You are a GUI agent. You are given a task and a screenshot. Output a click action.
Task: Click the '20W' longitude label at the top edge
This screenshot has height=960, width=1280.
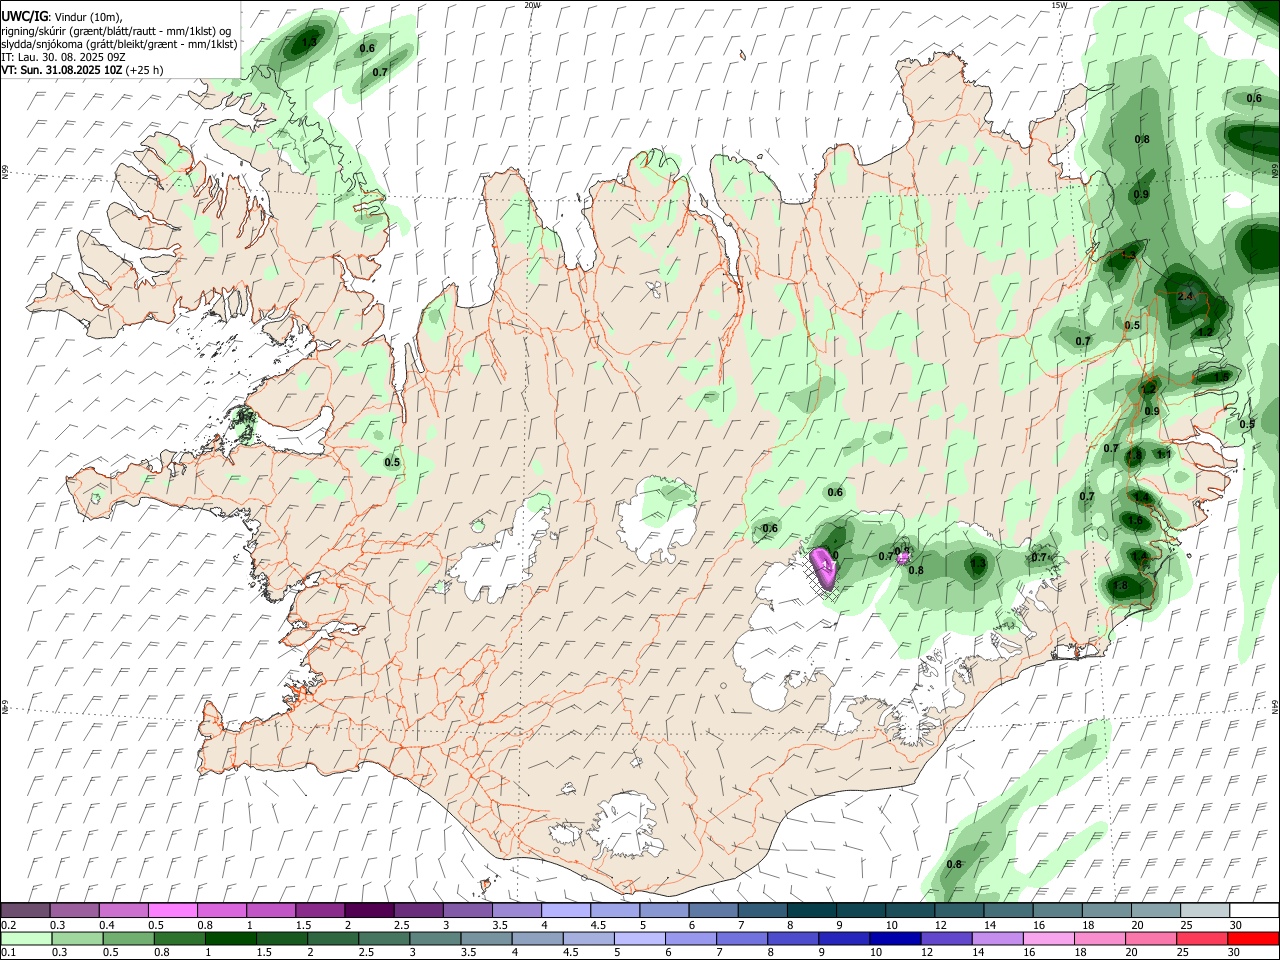[532, 5]
